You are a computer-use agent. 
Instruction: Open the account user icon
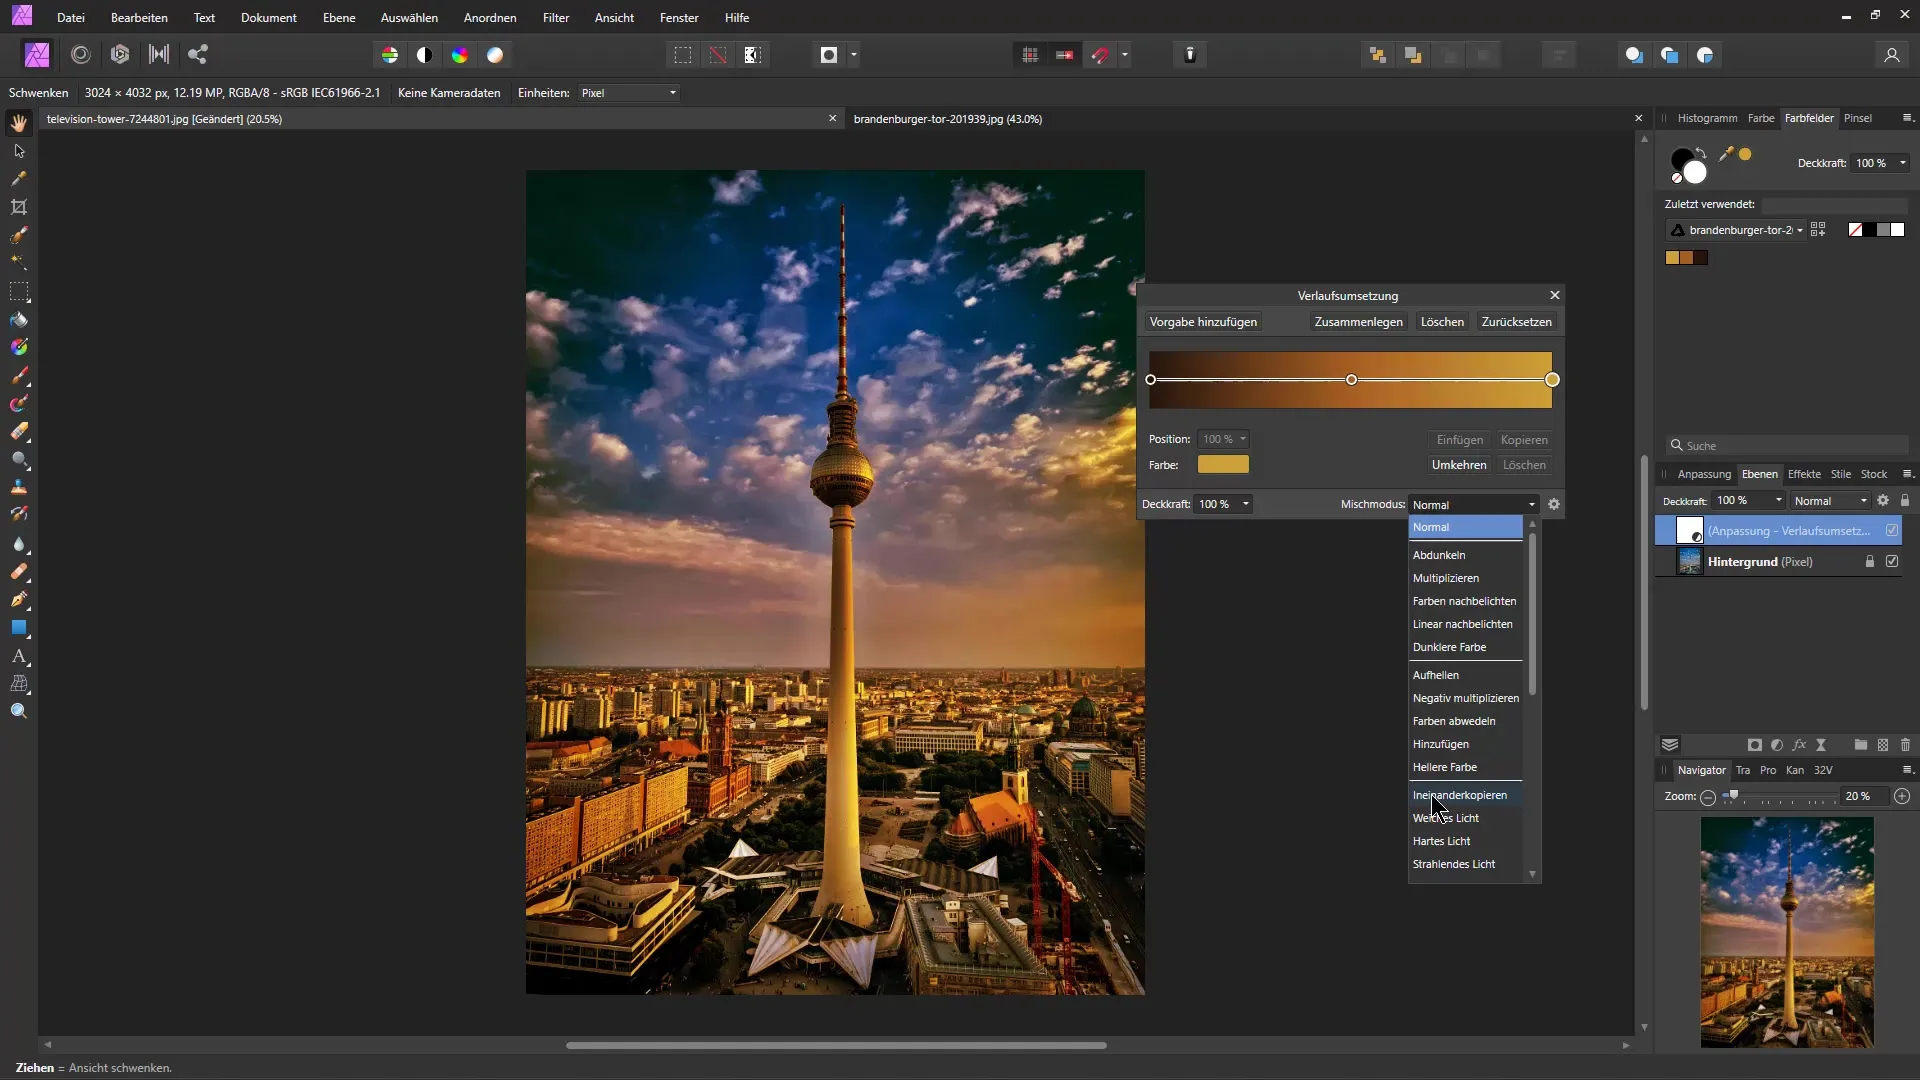[1892, 55]
